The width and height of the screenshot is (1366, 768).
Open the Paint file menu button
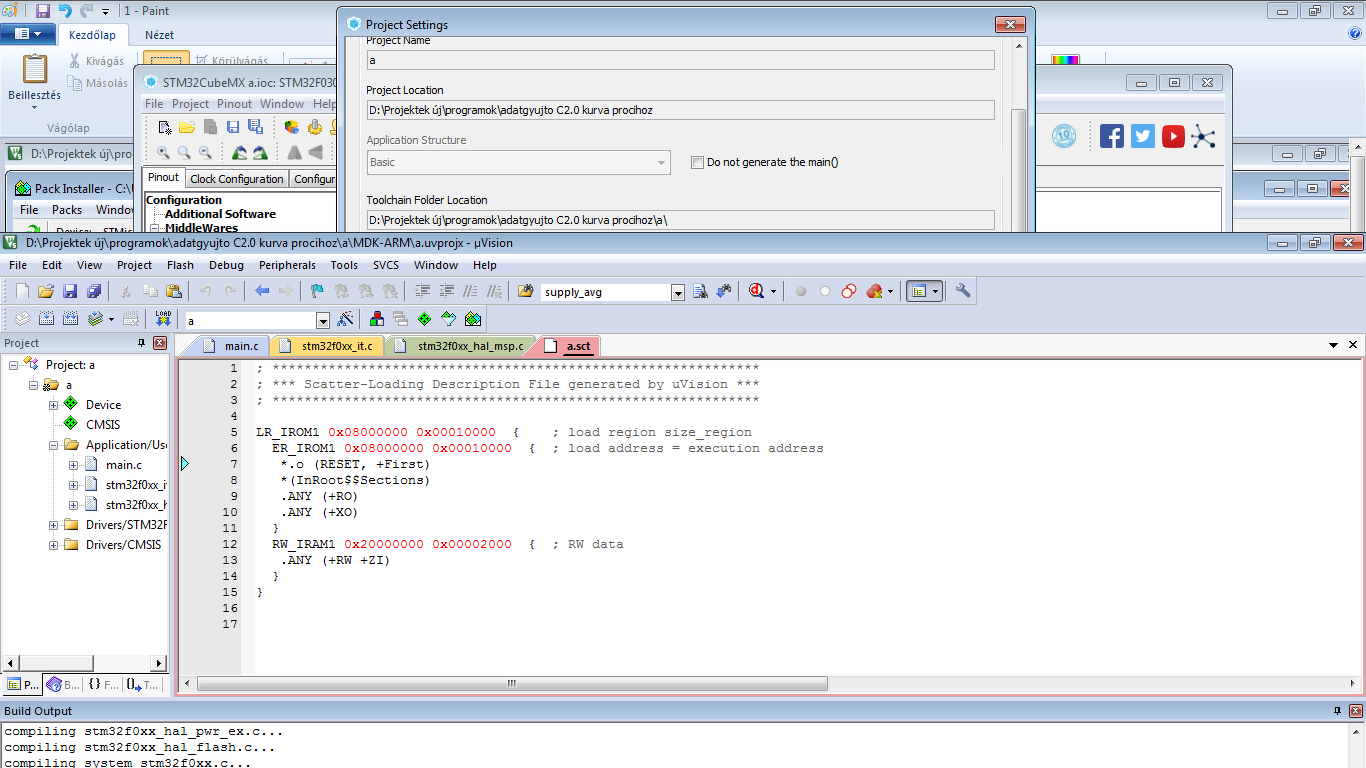coord(28,34)
